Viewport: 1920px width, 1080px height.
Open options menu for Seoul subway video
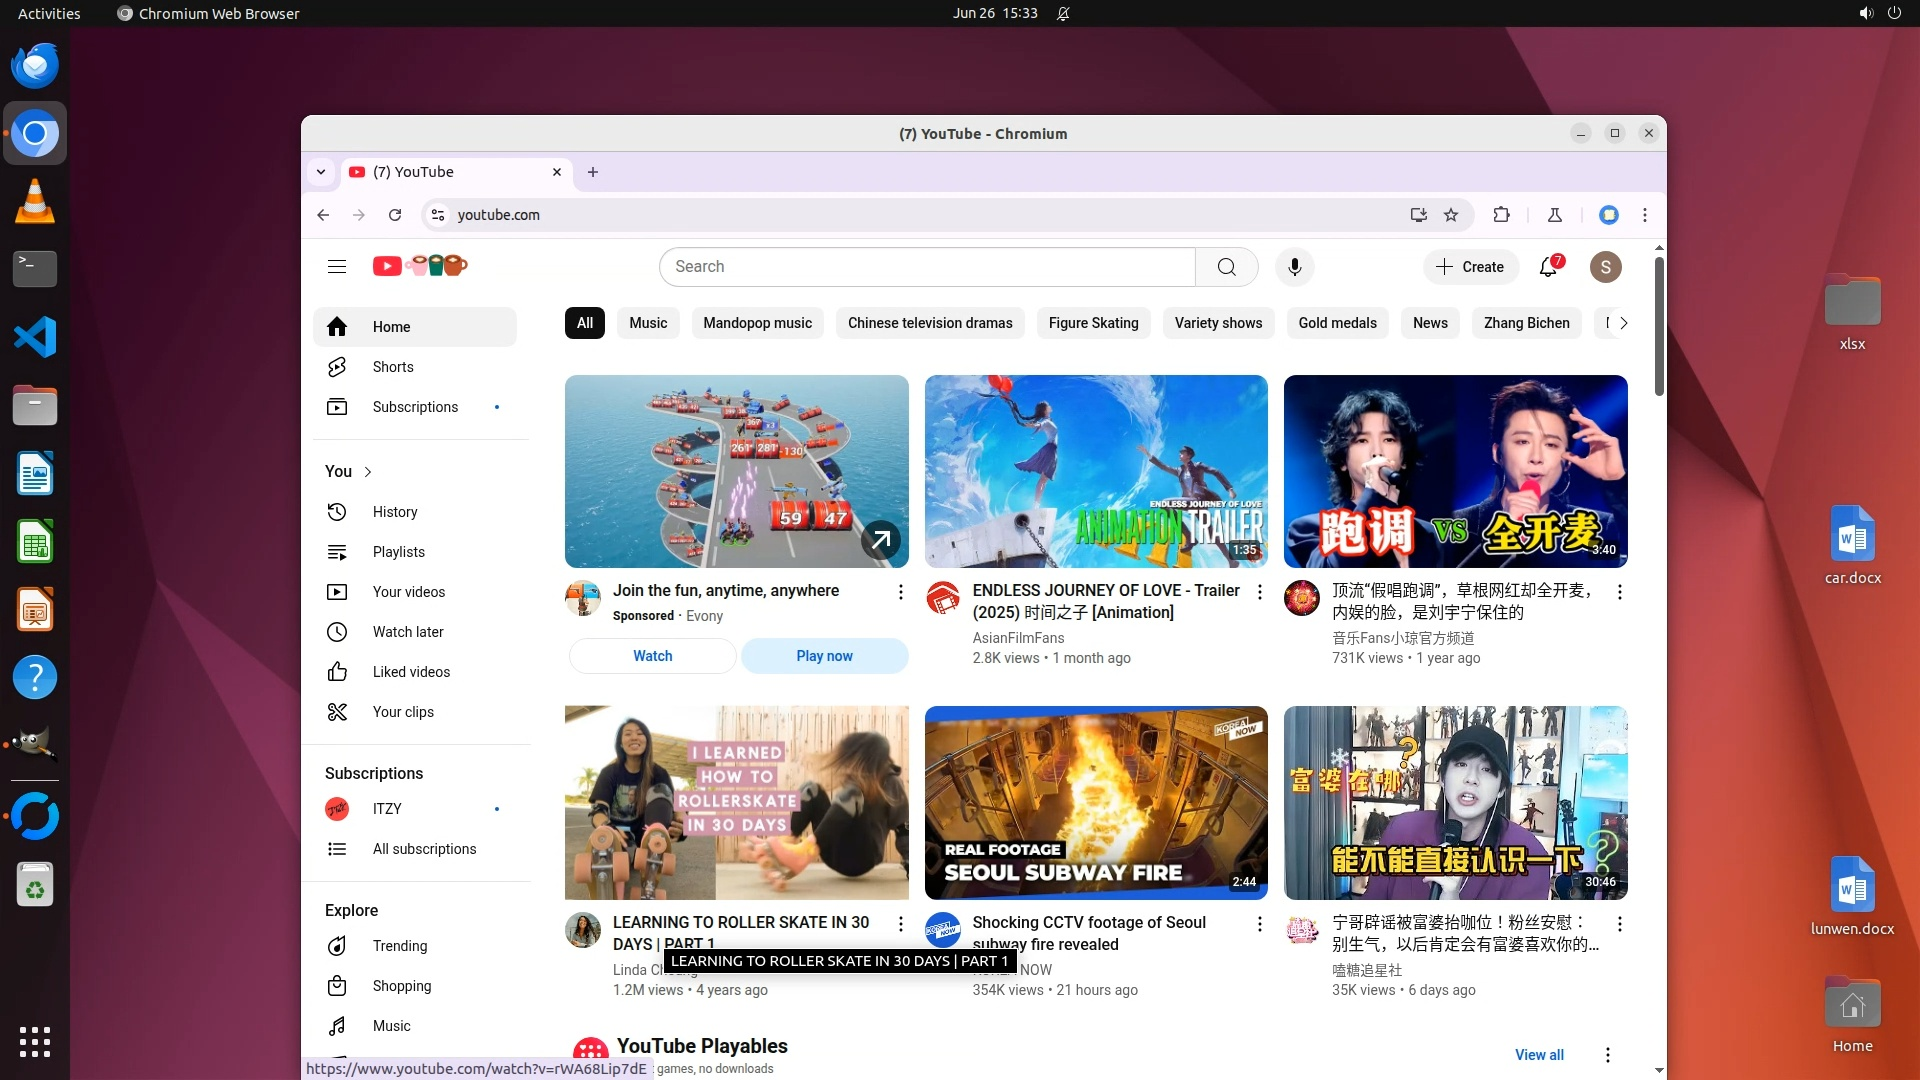(x=1260, y=924)
